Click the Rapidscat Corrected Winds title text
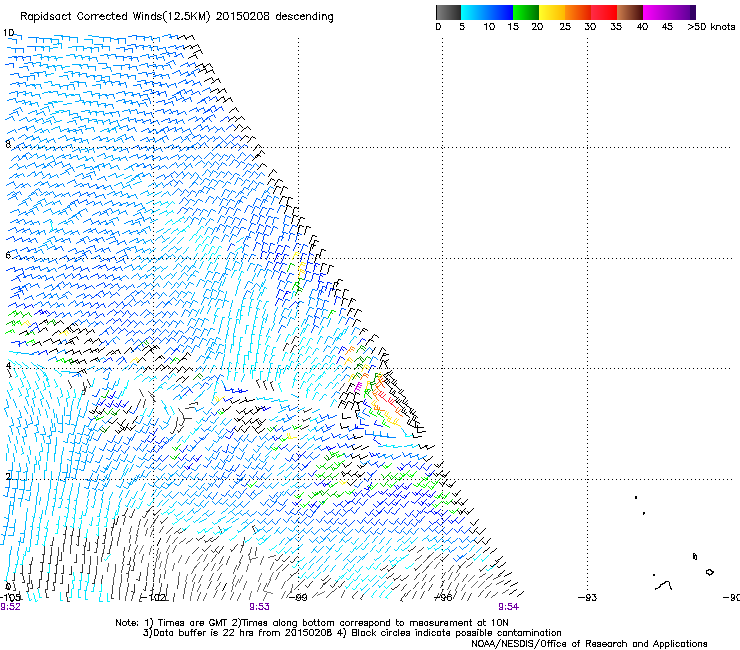740x650 pixels. (177, 17)
